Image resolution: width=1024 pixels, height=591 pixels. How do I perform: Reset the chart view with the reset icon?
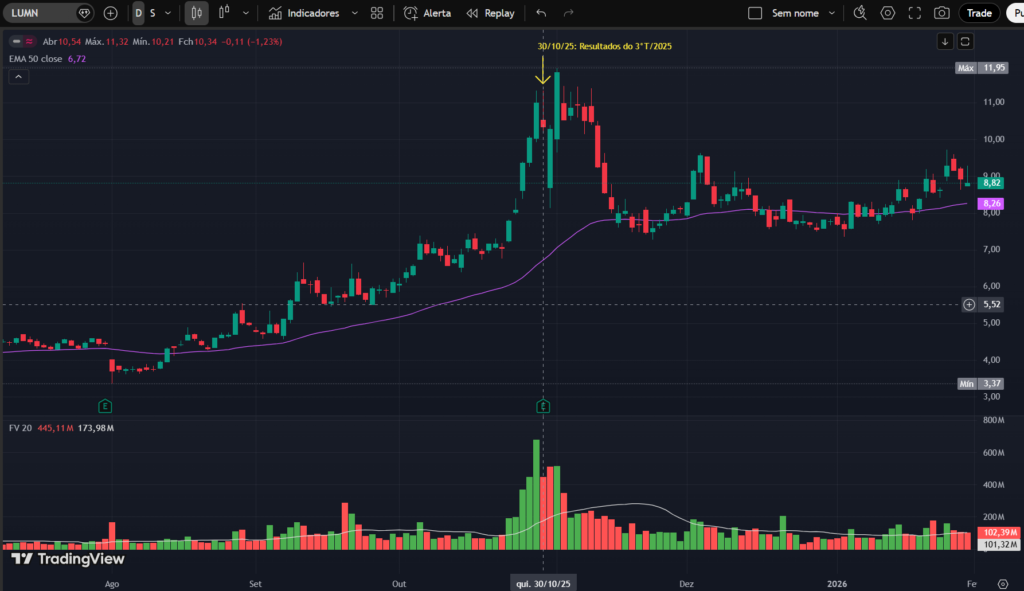[x=966, y=41]
